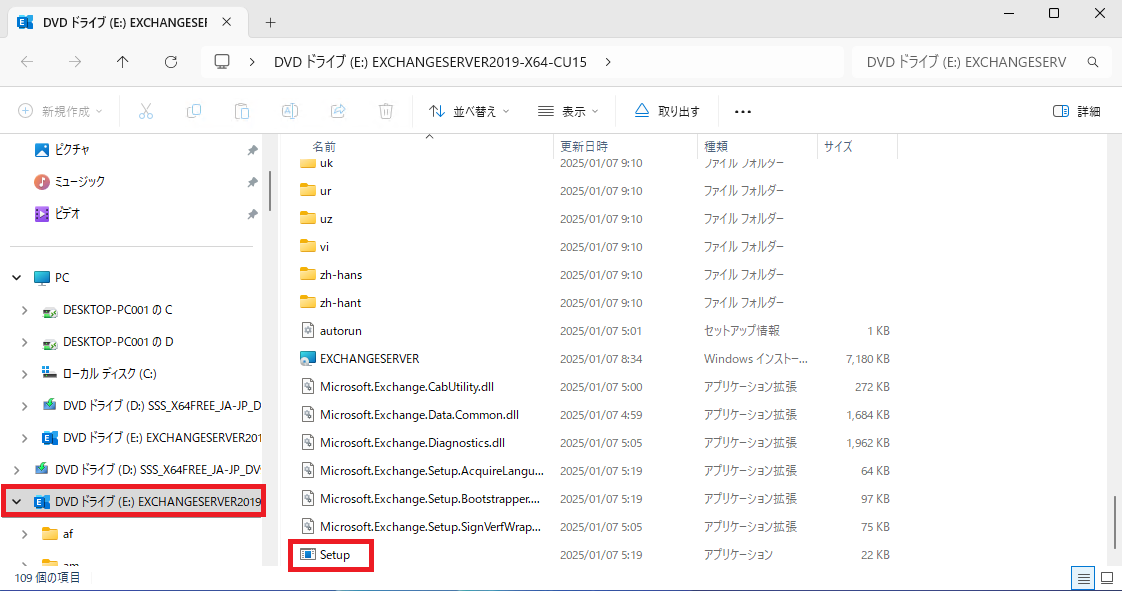Click the chevron after the address path
The image size is (1122, 591).
click(608, 62)
